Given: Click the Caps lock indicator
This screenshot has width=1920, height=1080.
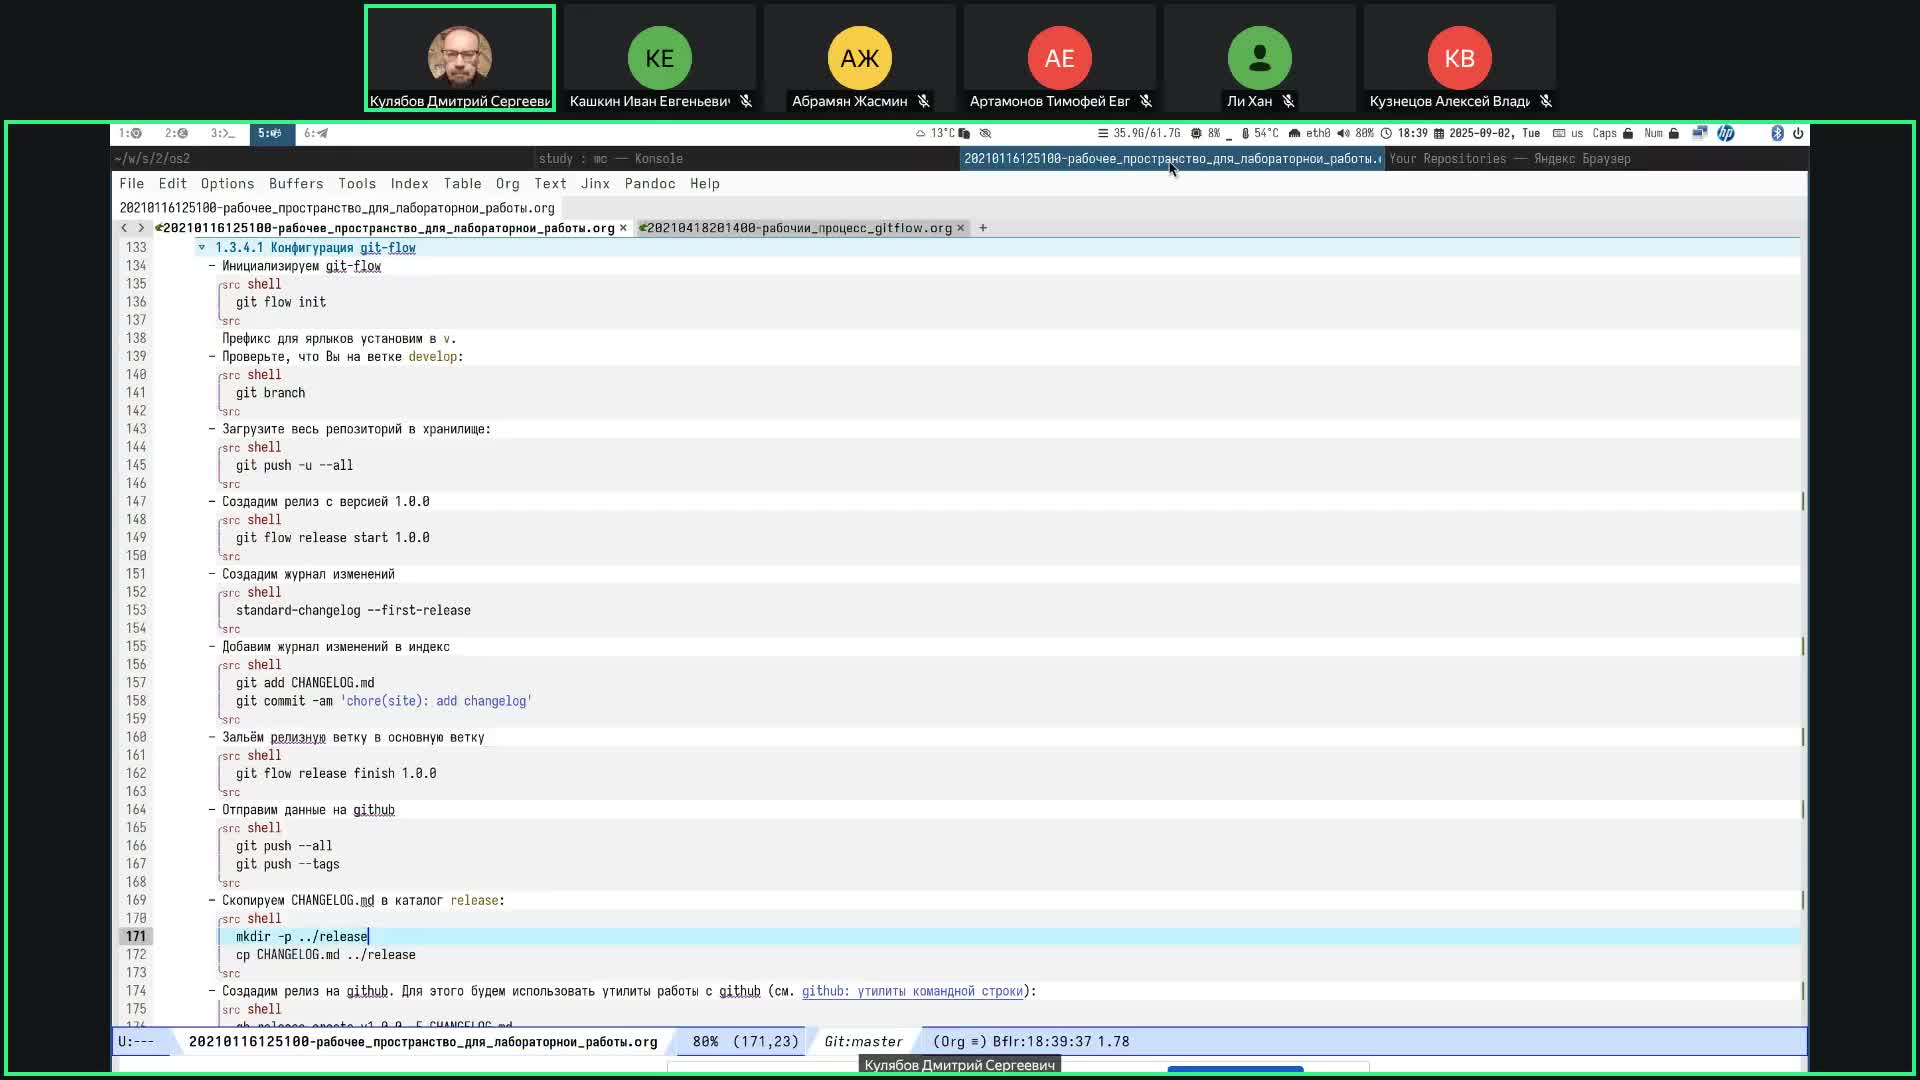Looking at the screenshot, I should pos(1612,133).
